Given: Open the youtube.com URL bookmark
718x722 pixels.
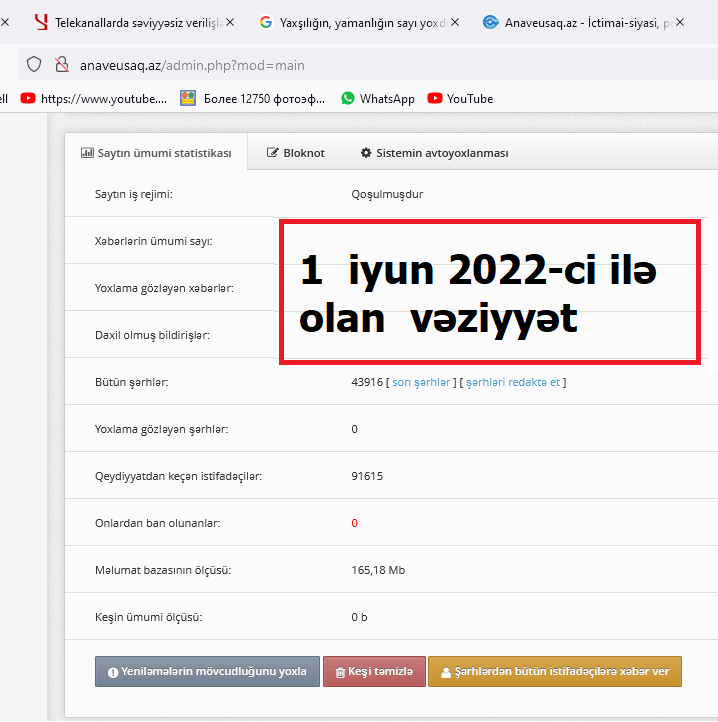Looking at the screenshot, I should [94, 98].
